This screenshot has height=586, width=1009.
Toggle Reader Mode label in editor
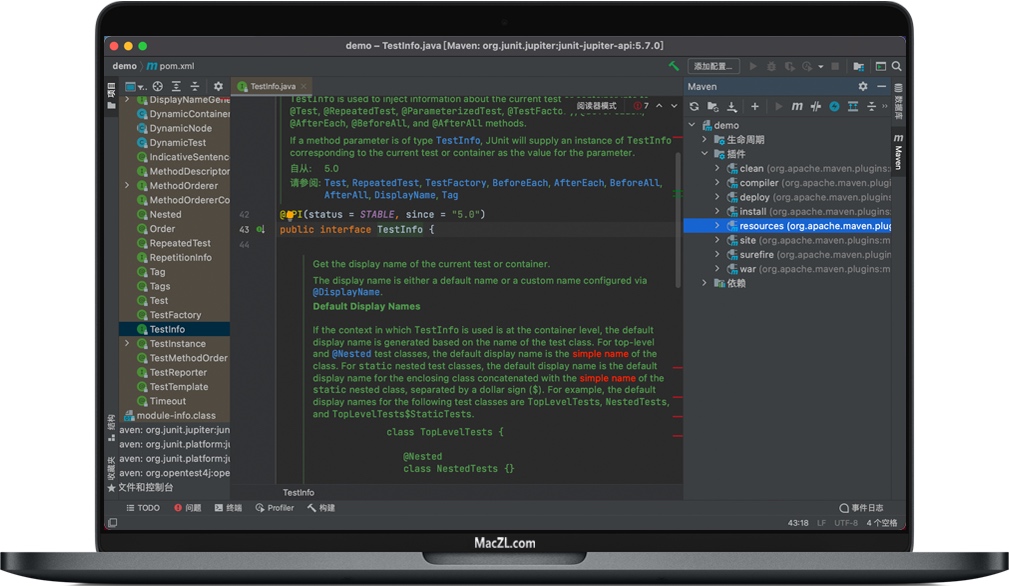coord(597,106)
